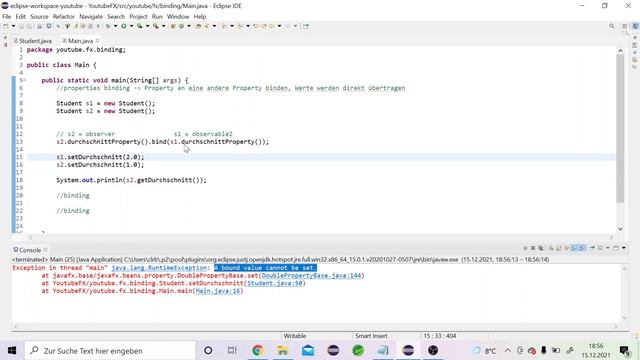Open the Project menu
640x360 pixels.
point(138,17)
